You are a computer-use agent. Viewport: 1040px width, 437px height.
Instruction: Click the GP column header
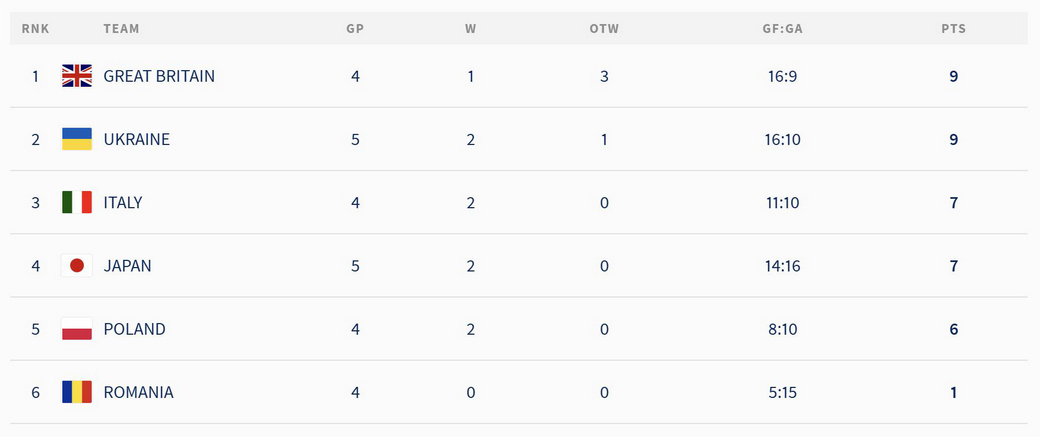pos(356,29)
